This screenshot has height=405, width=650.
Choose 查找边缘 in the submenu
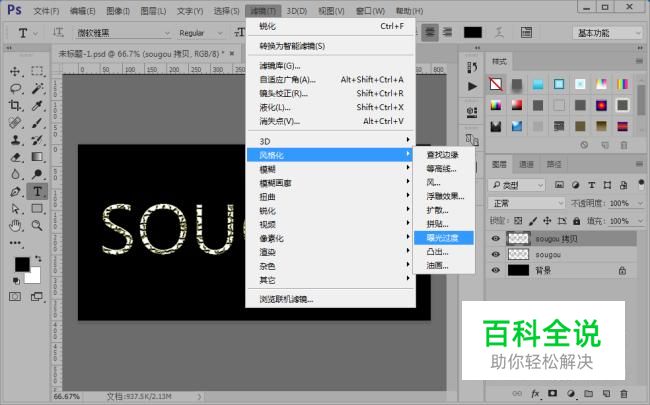point(444,155)
